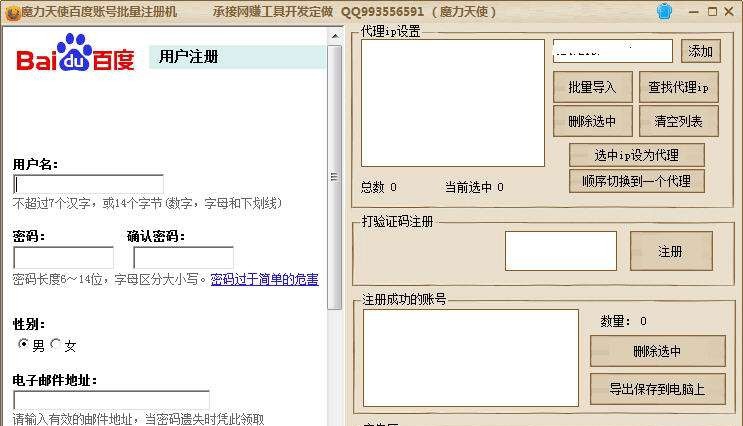Click 删除选中 in proxy settings
Screen dimensions: 743x426
593,121
